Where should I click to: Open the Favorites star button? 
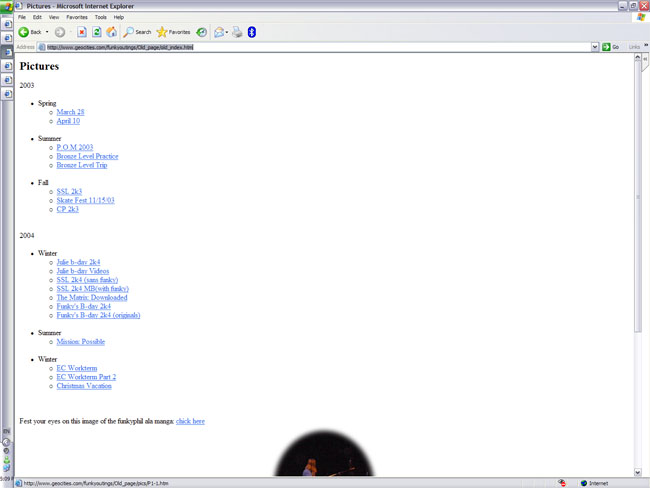[174, 32]
